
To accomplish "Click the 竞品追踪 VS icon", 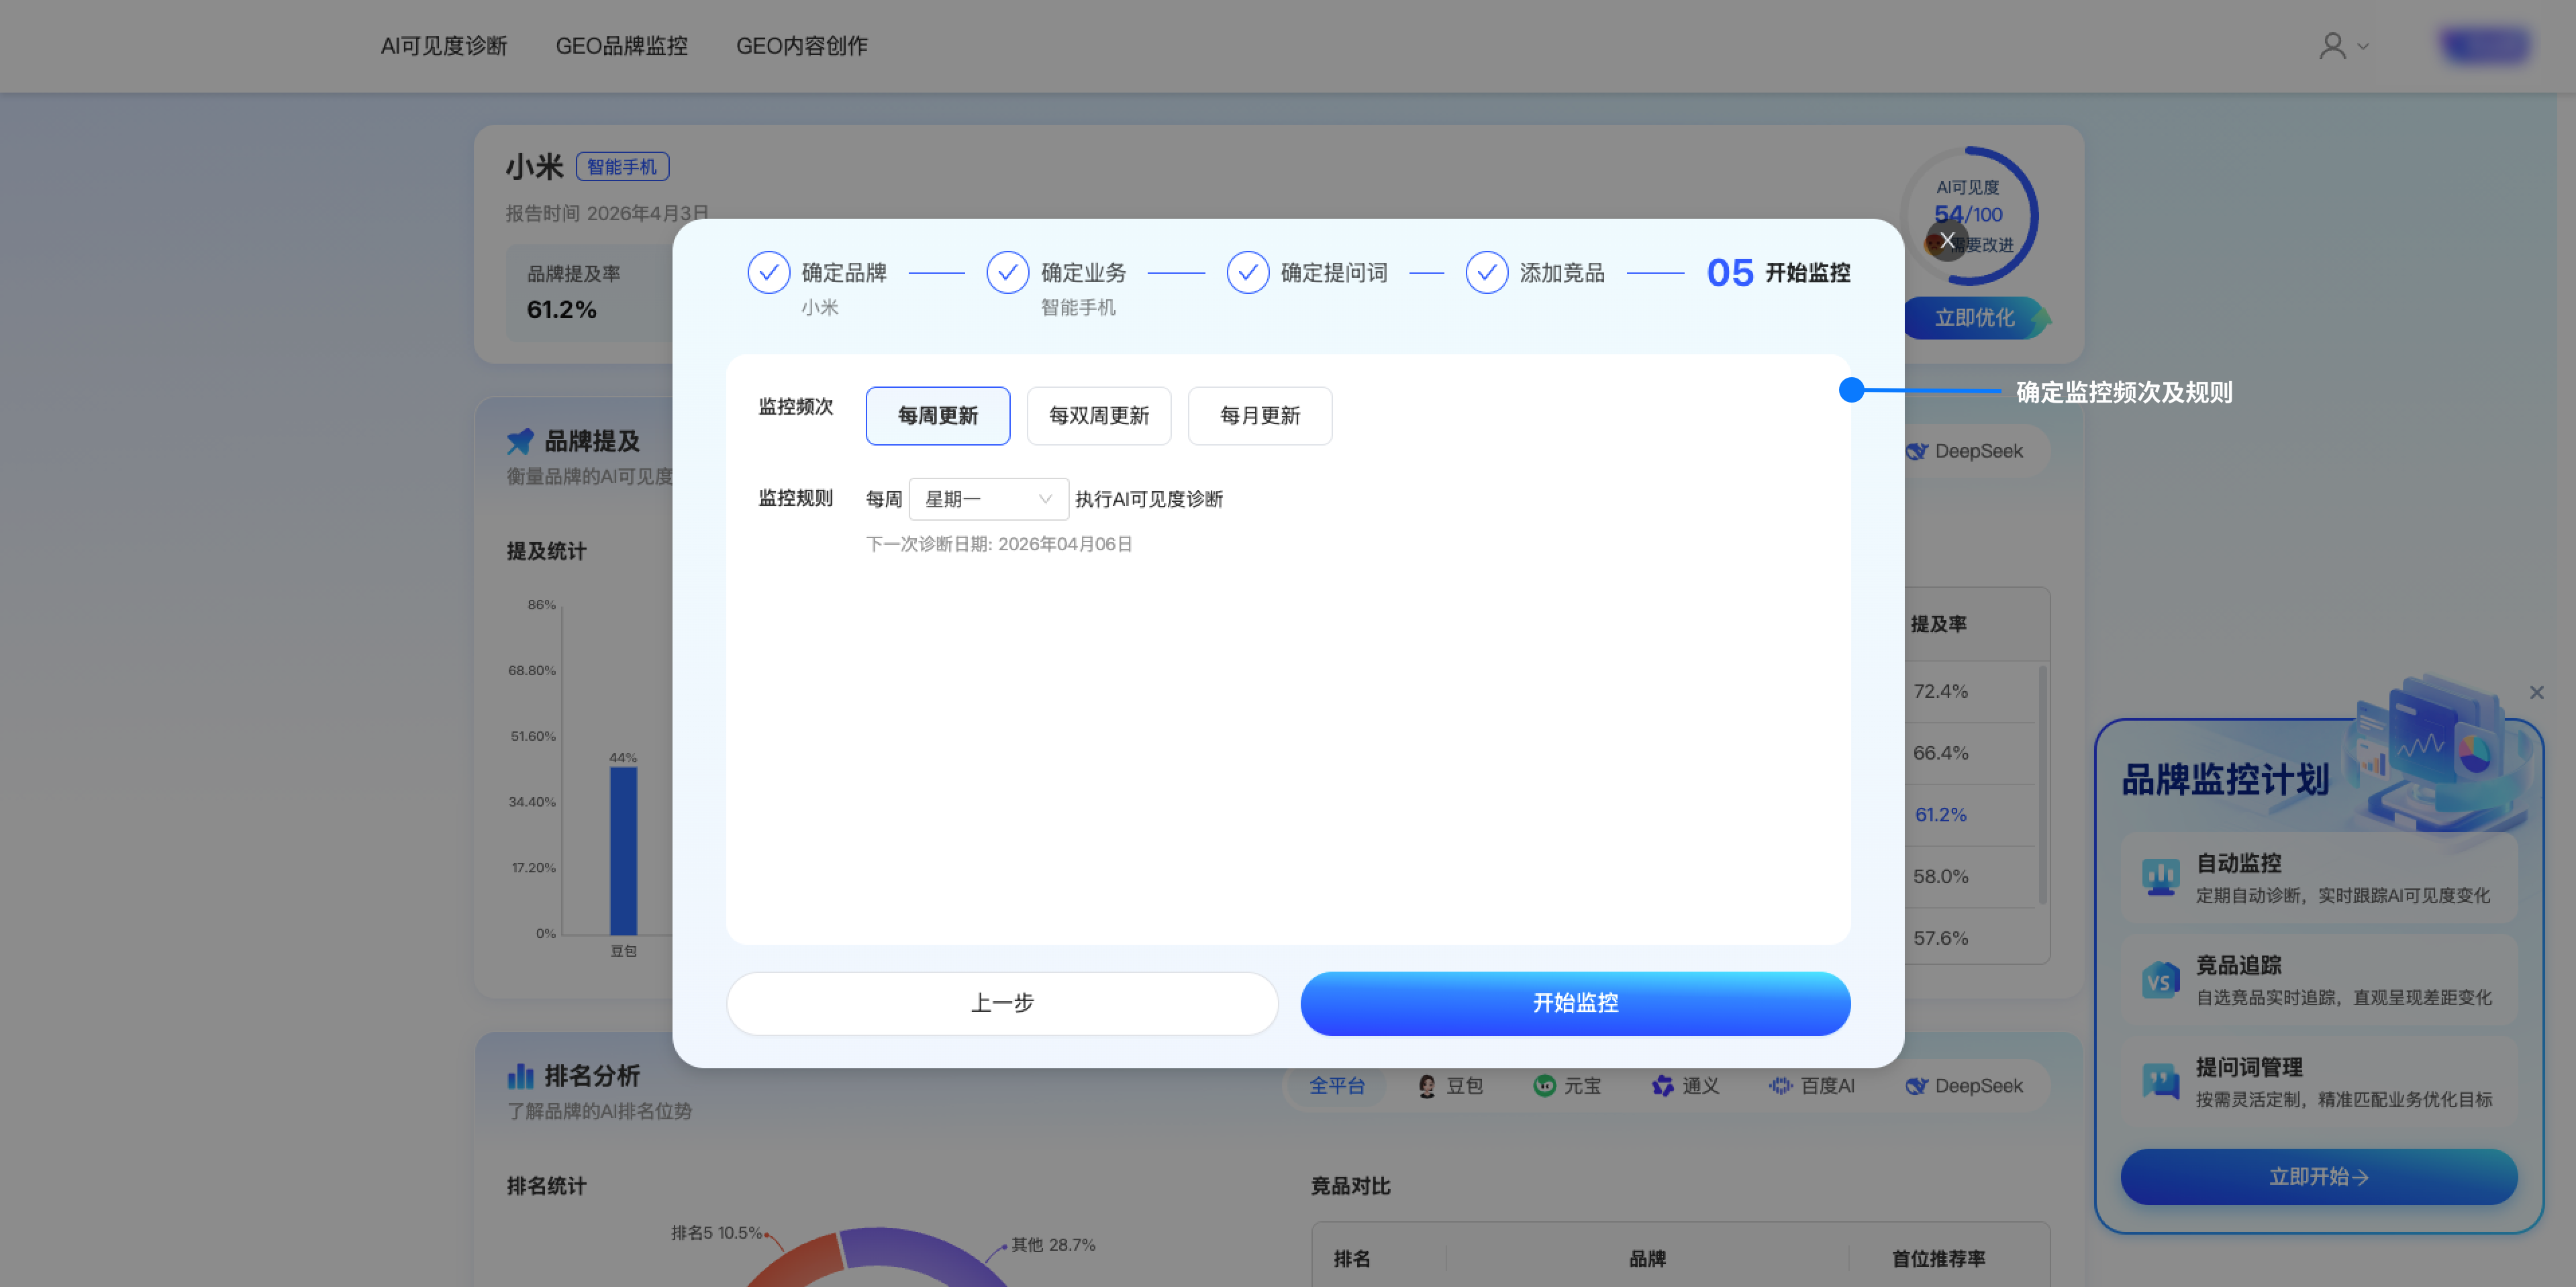I will click(2160, 980).
